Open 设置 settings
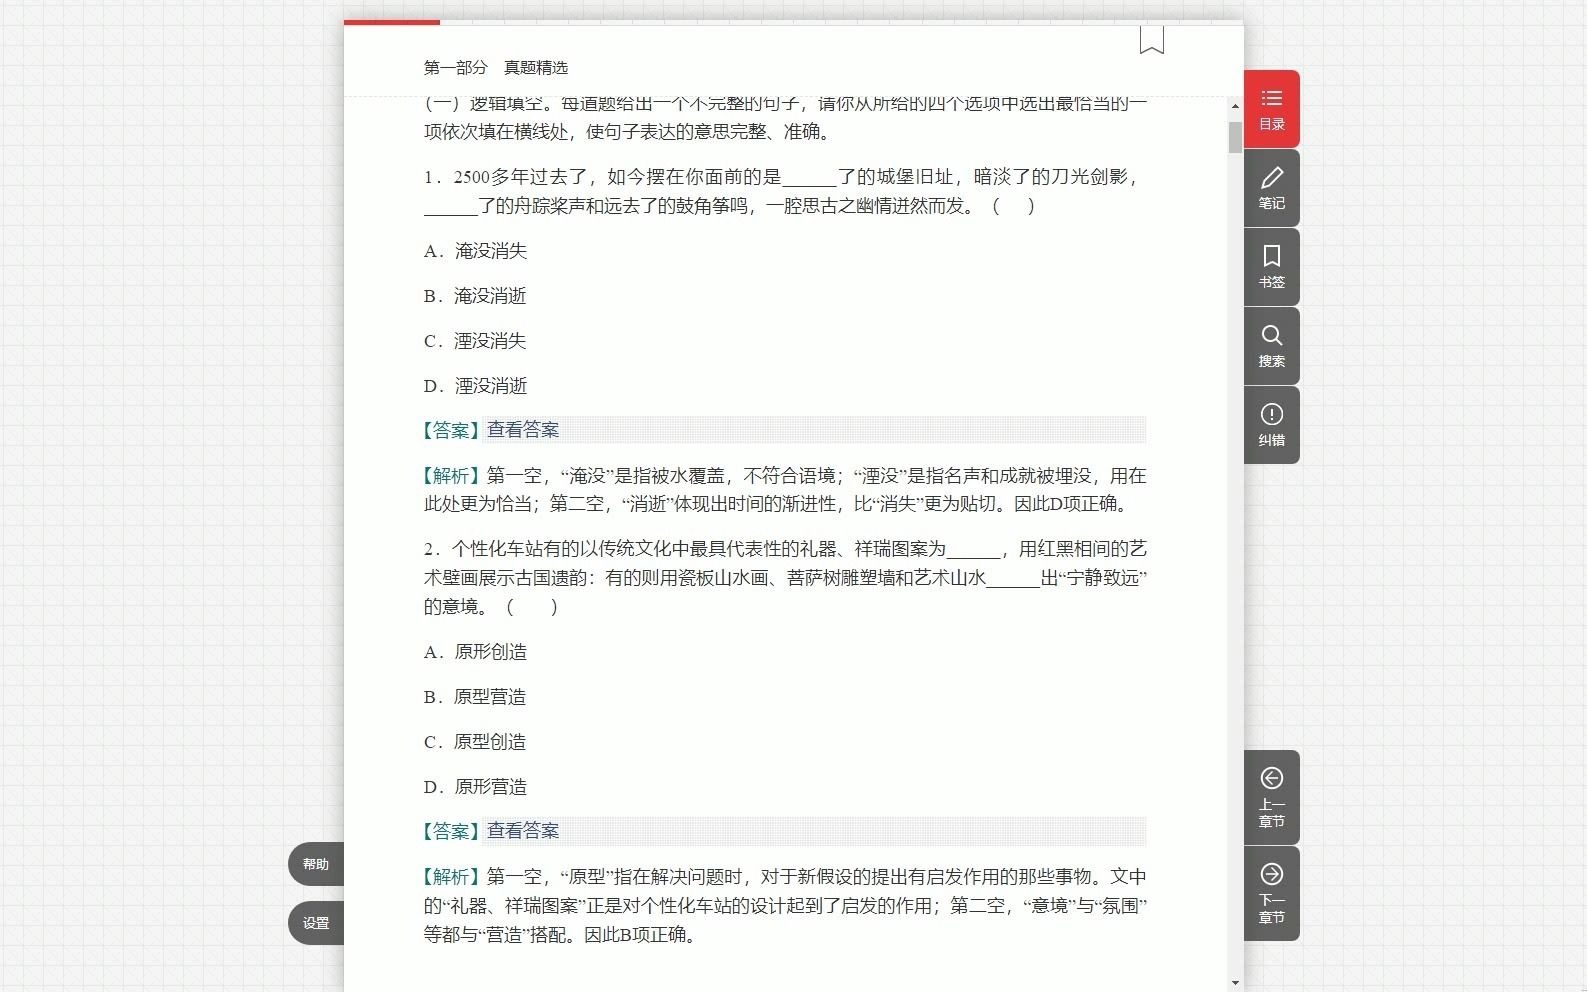Viewport: 1587px width, 992px height. (x=316, y=923)
